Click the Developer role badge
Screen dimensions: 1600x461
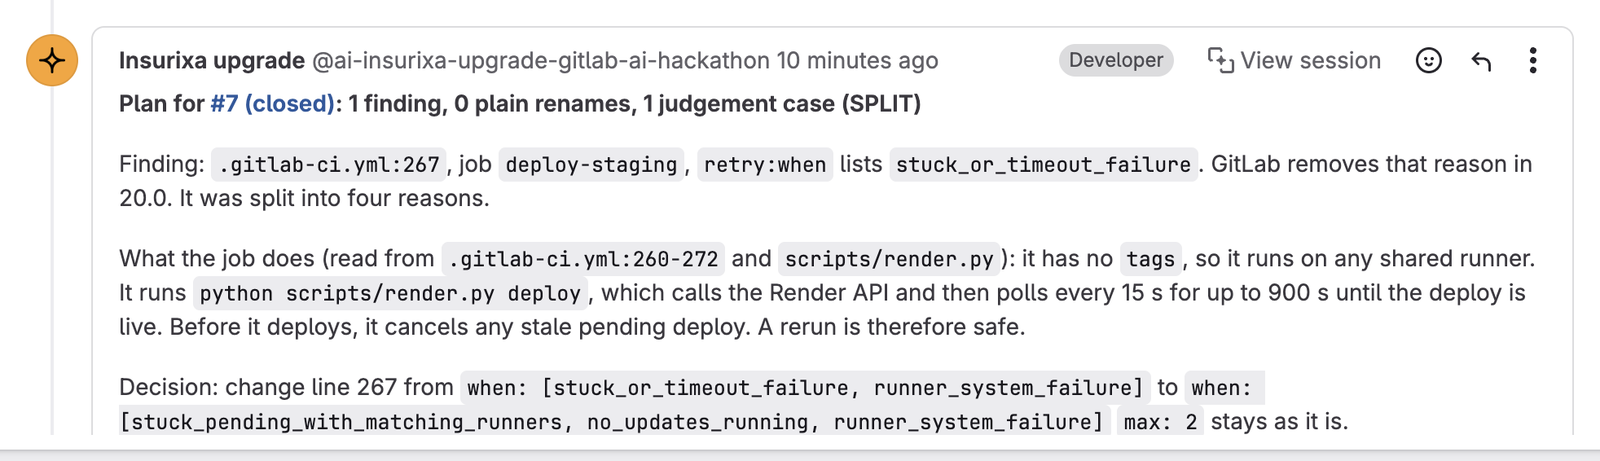(1116, 60)
